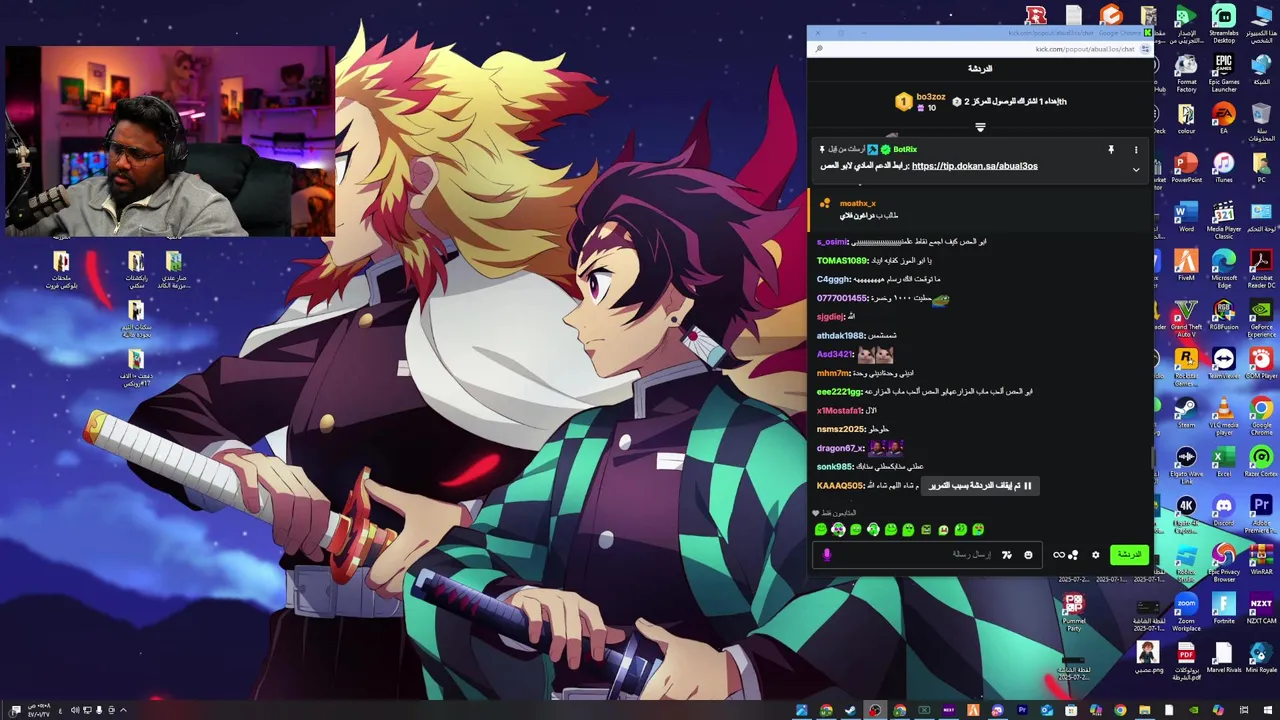The image size is (1280, 720).
Task: Open Discord desktop shortcut
Action: click(x=1224, y=510)
